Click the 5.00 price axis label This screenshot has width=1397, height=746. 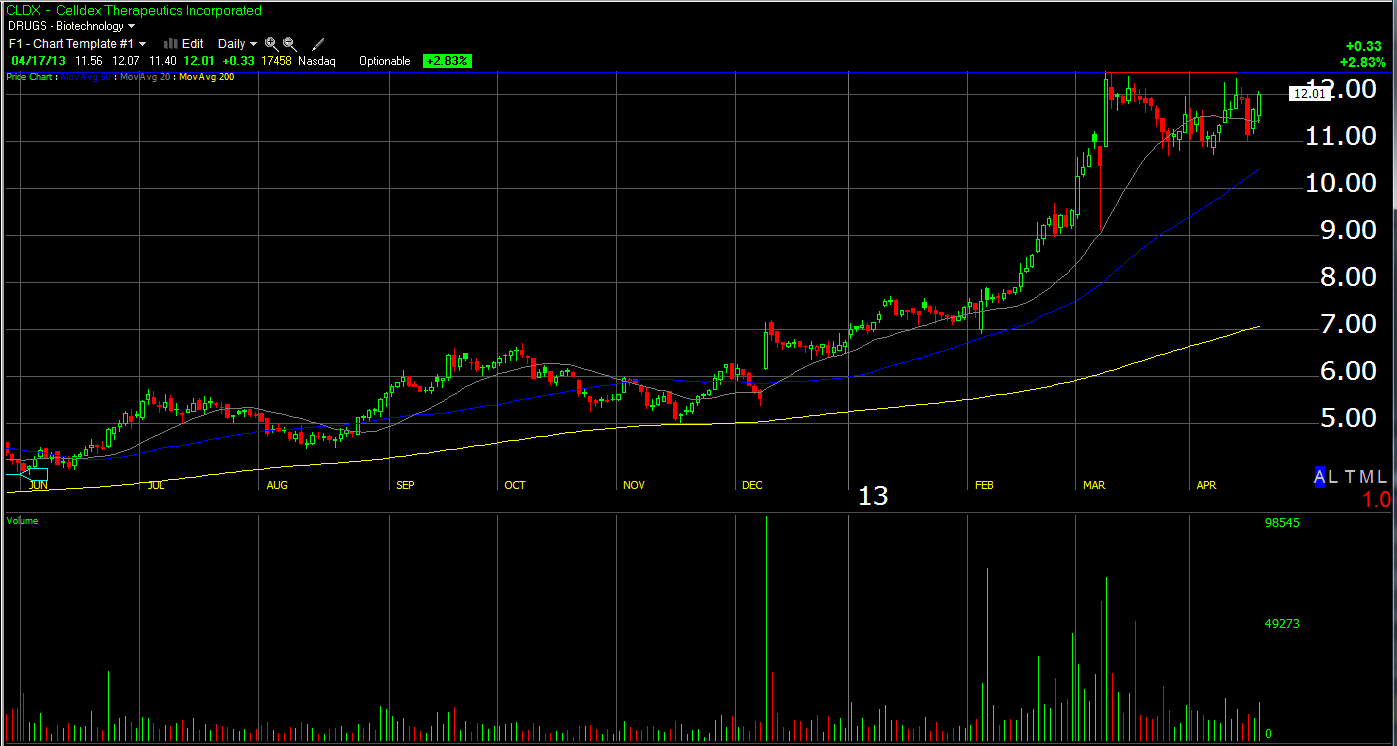[1349, 418]
